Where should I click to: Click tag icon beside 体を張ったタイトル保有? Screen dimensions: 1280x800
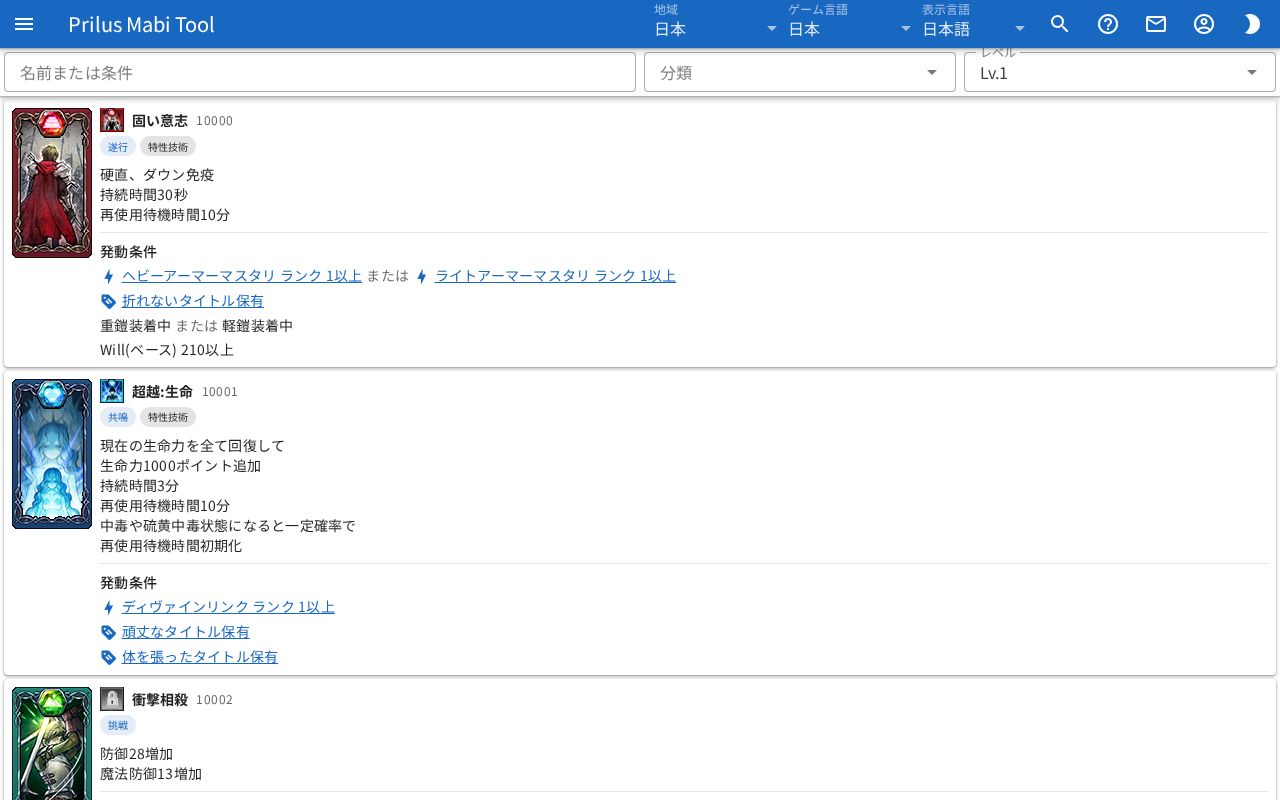pyautogui.click(x=109, y=657)
